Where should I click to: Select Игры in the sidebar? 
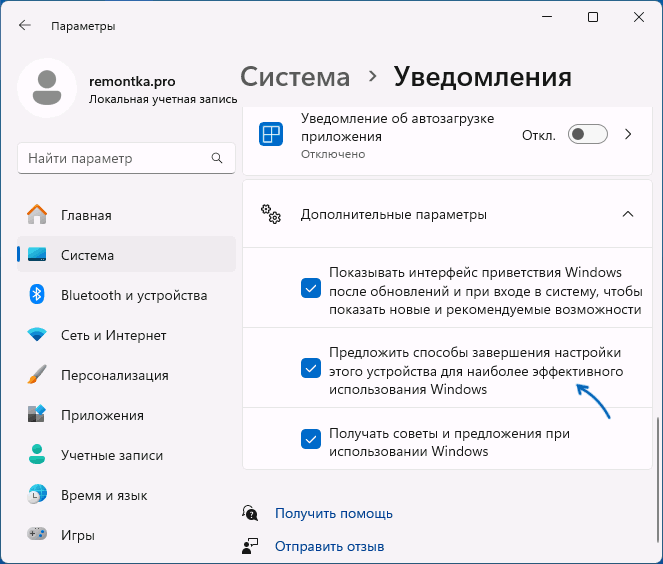pos(78,535)
